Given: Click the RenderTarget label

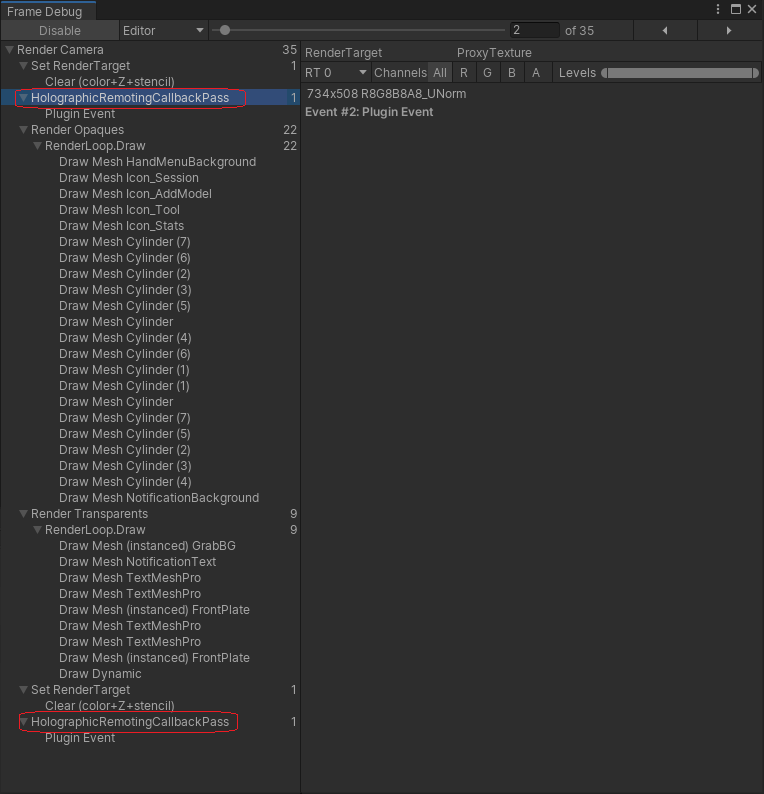Looking at the screenshot, I should [343, 53].
